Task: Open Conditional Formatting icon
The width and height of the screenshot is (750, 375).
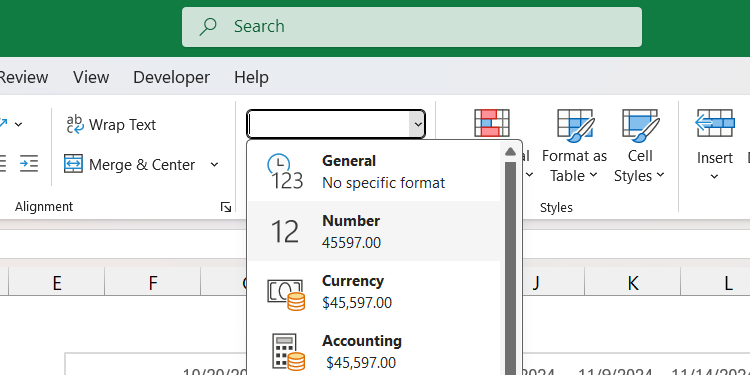Action: (x=492, y=123)
